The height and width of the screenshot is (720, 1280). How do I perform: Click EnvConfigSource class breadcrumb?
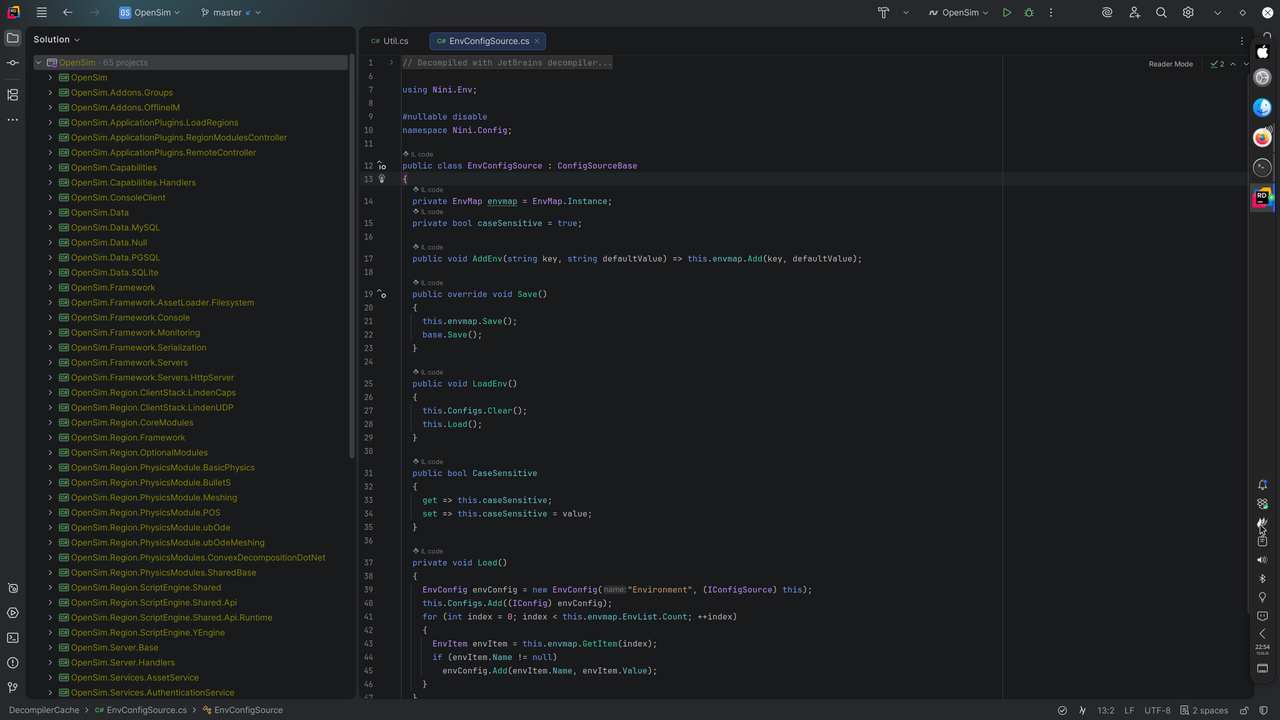click(242, 710)
